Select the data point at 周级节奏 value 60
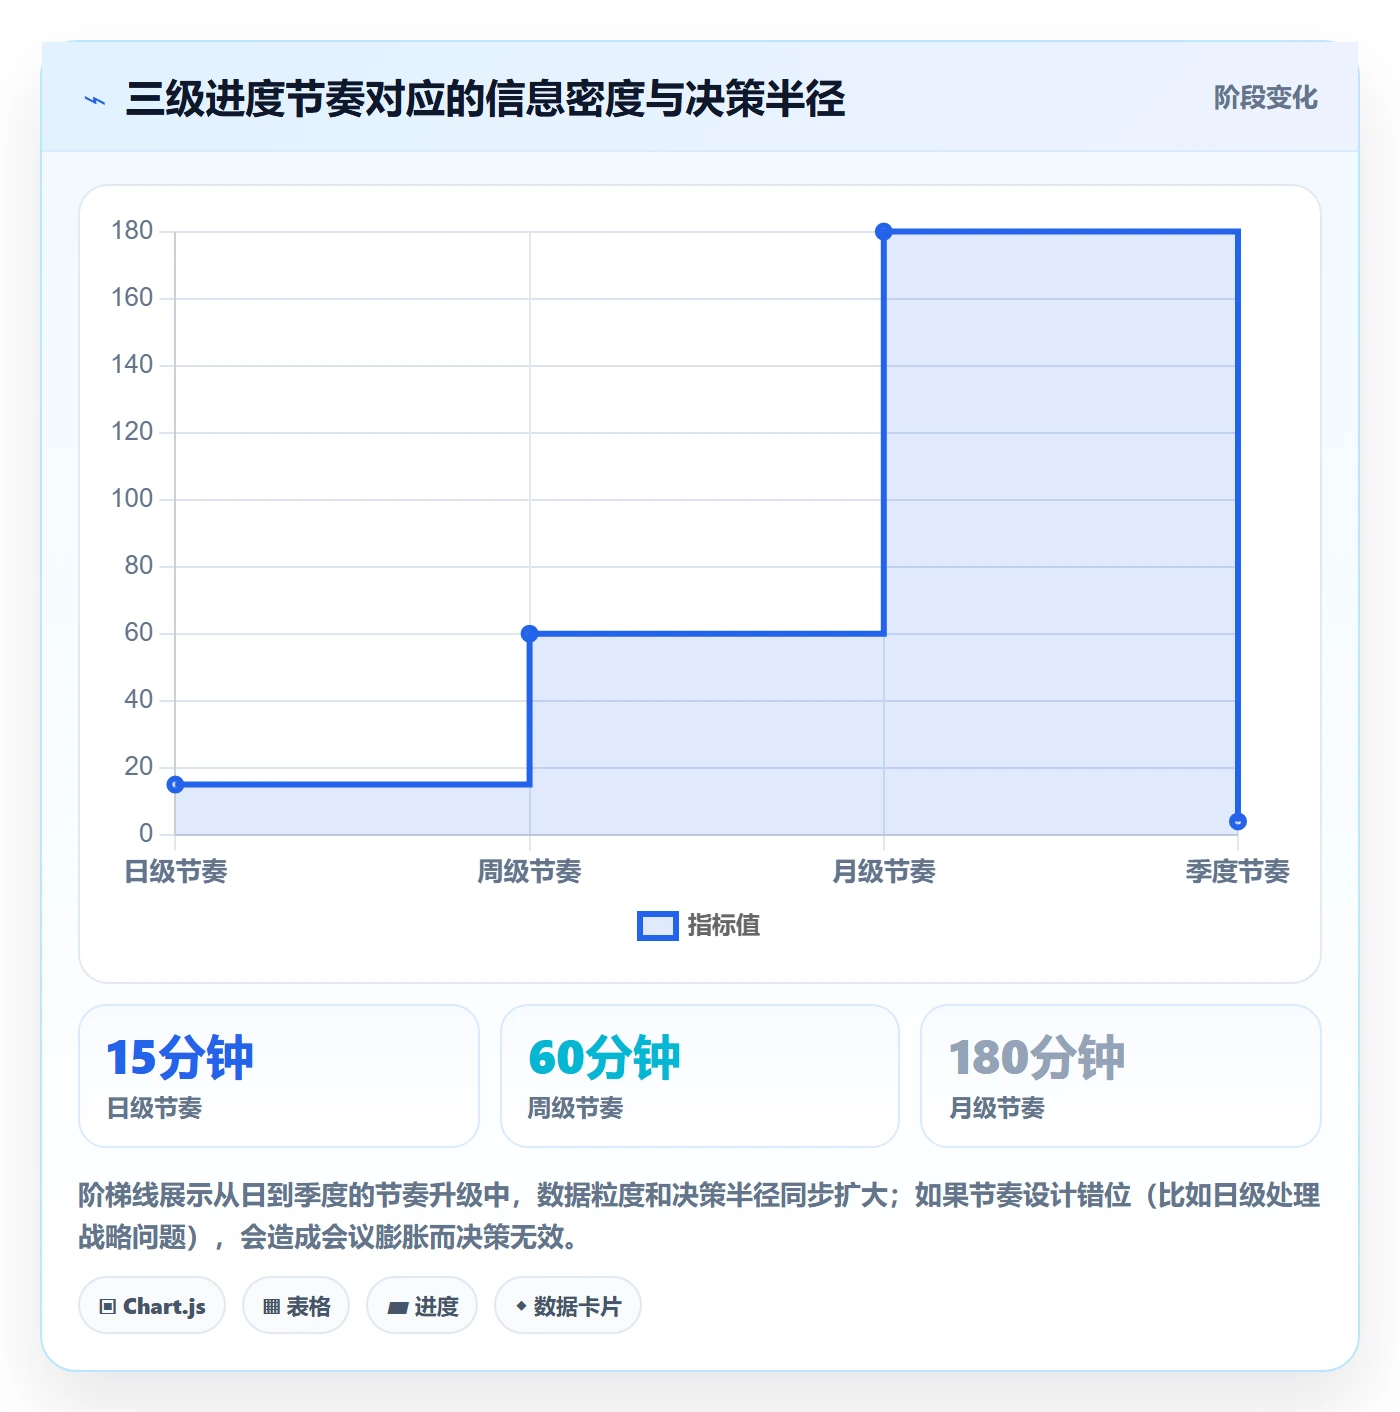The width and height of the screenshot is (1400, 1412). click(530, 633)
